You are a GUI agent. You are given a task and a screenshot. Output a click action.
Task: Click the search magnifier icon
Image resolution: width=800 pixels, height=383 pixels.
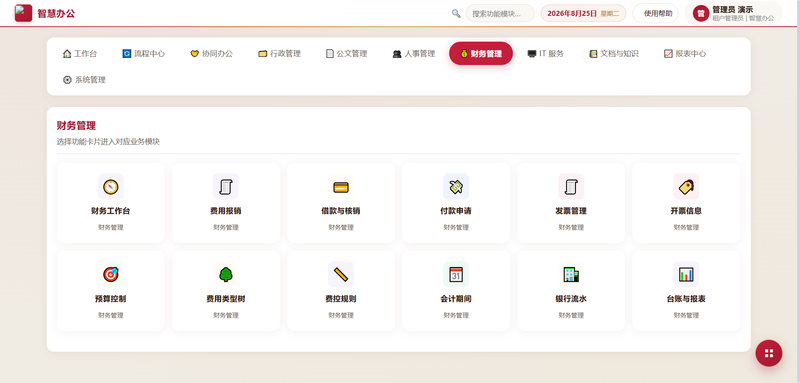pyautogui.click(x=456, y=13)
